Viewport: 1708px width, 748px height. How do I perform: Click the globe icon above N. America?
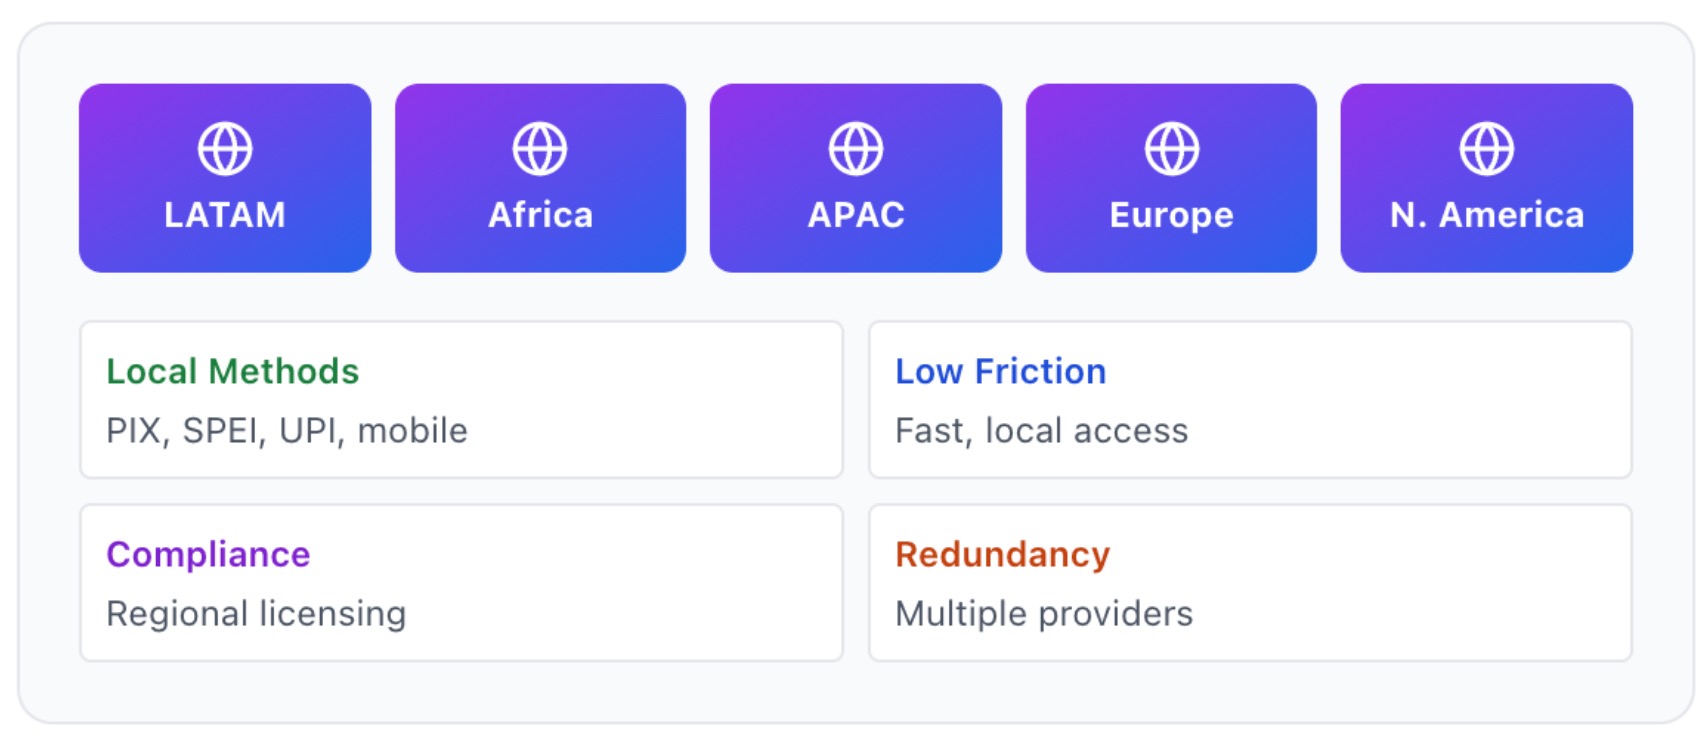(1487, 149)
